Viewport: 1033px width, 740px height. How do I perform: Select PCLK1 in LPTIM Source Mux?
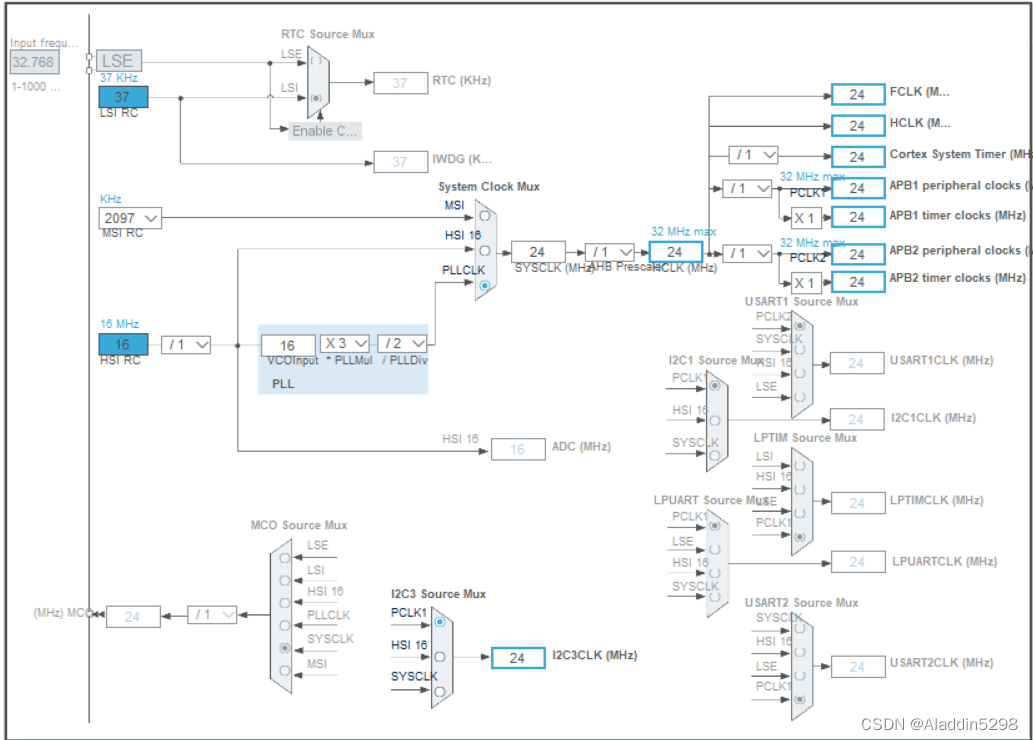(x=800, y=536)
